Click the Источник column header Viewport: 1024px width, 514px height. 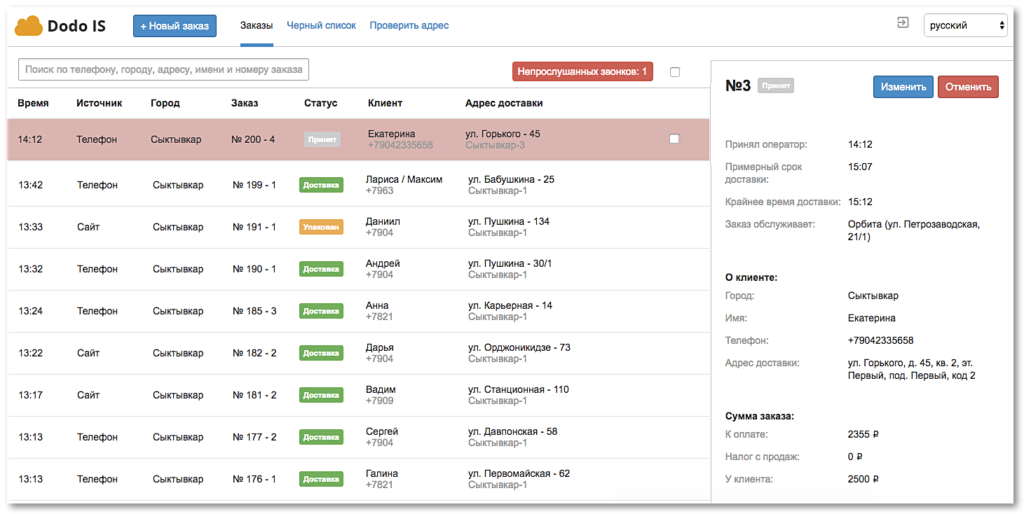[x=99, y=103]
